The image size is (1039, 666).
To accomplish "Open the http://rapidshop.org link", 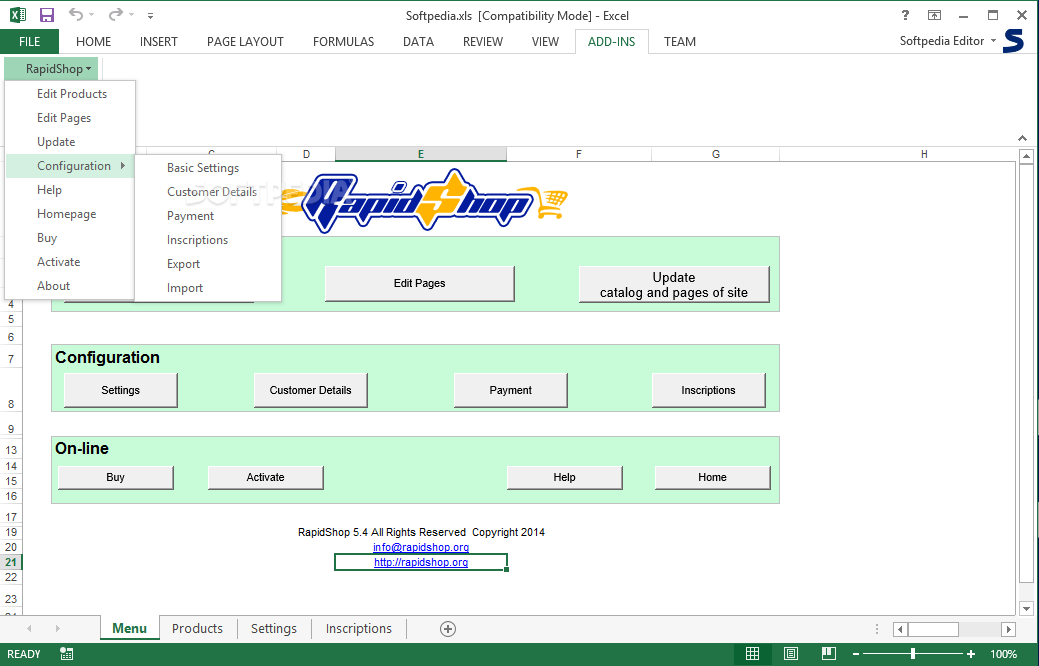I will (x=421, y=563).
